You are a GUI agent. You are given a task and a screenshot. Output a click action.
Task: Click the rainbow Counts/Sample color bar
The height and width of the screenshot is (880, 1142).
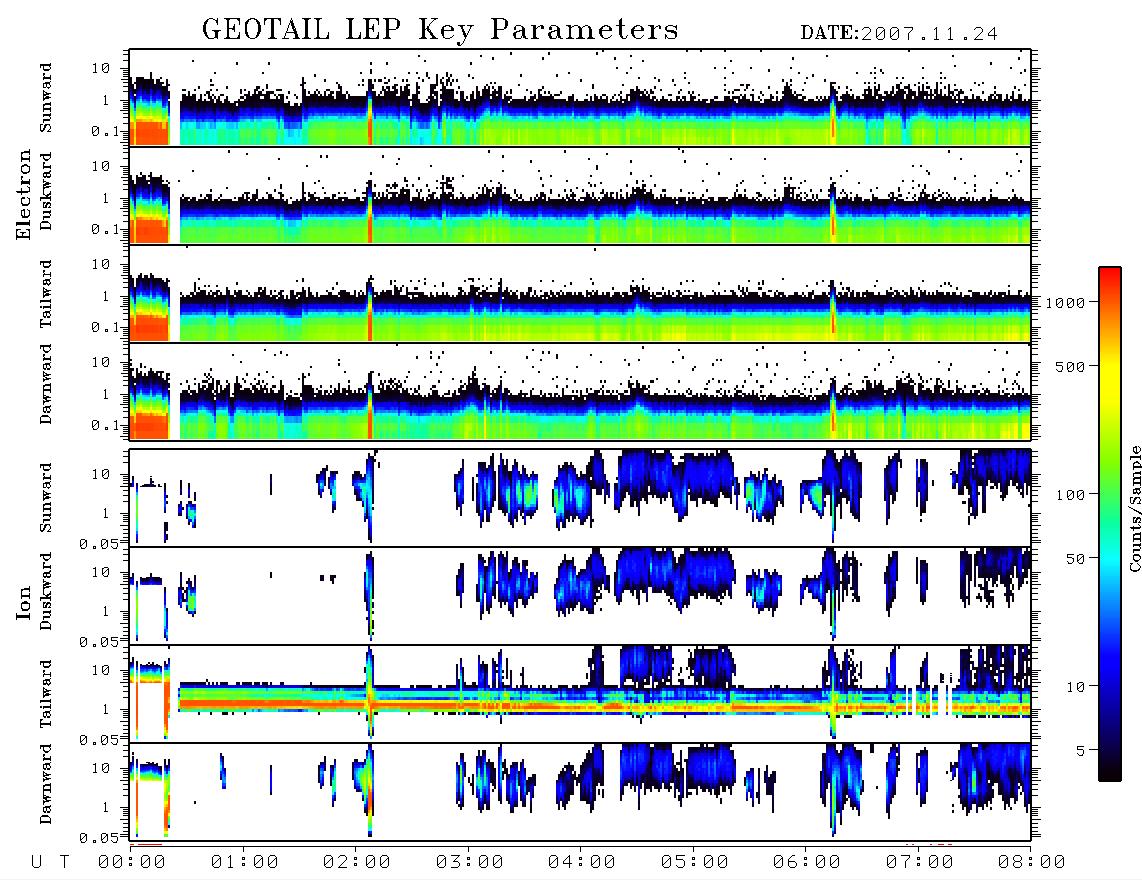click(x=1110, y=524)
